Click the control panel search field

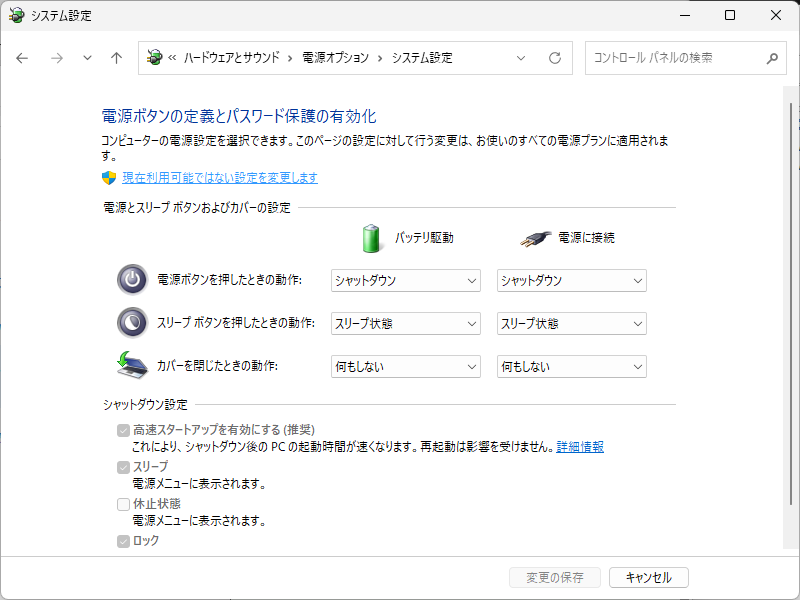(x=670, y=58)
